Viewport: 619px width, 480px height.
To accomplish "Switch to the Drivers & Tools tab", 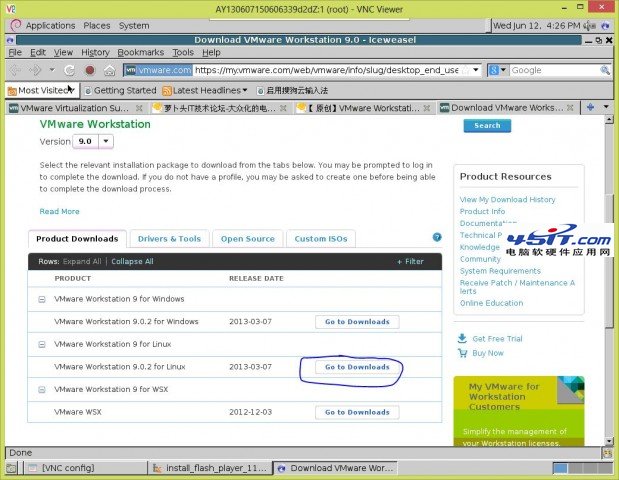I will (x=169, y=238).
